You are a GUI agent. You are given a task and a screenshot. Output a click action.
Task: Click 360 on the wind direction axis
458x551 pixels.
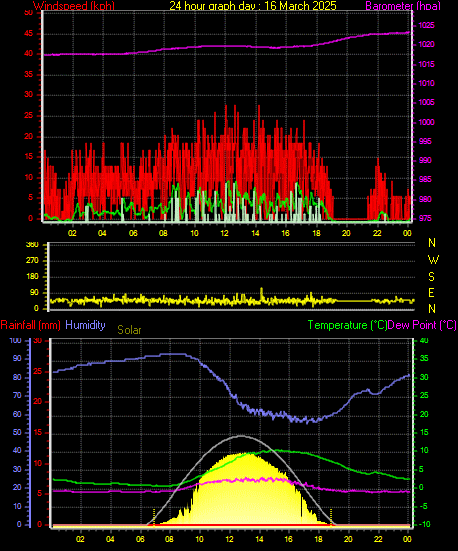[32, 245]
